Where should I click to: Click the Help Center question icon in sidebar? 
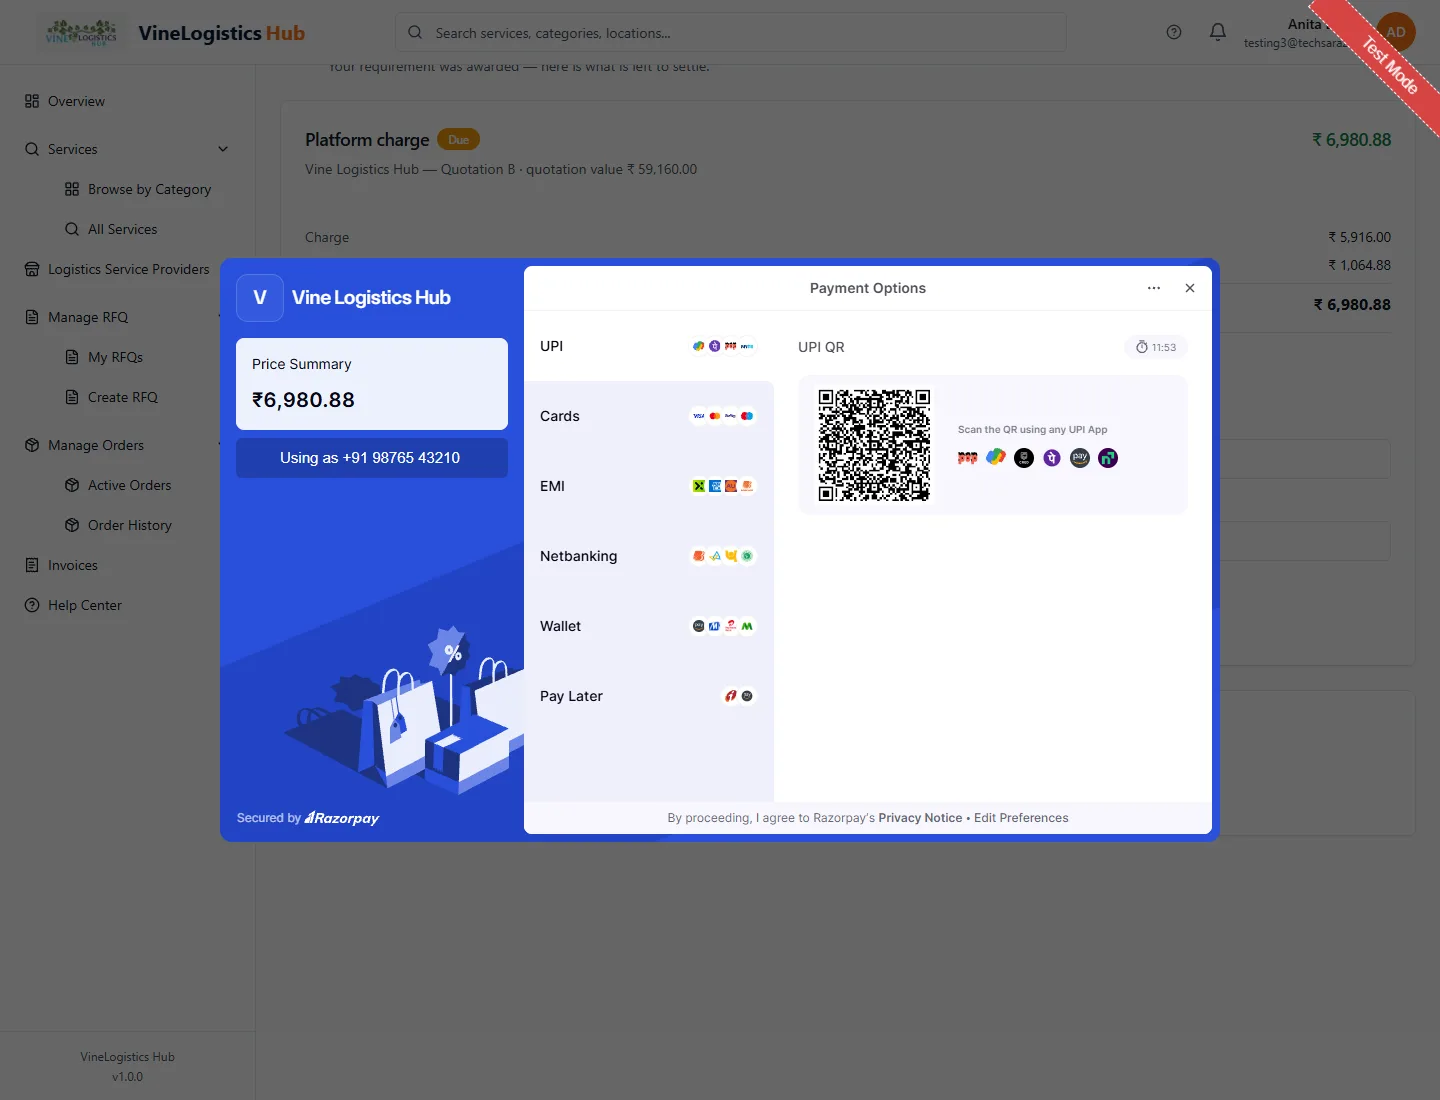(32, 605)
